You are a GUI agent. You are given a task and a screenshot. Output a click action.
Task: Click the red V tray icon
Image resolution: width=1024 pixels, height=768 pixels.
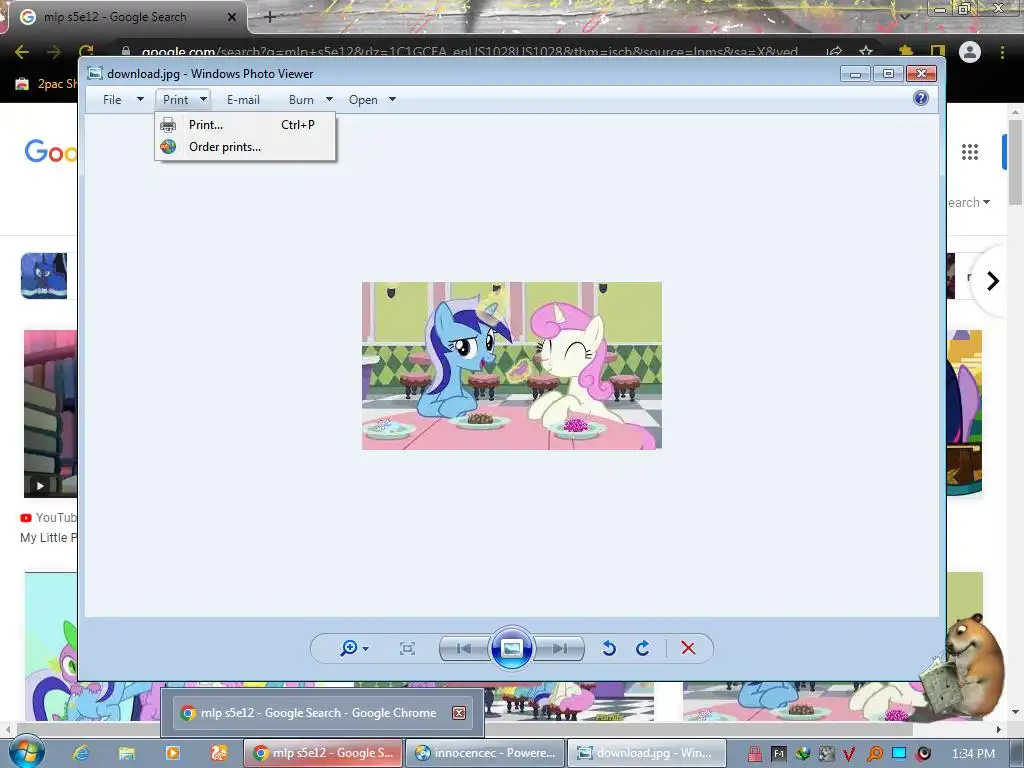(848, 754)
